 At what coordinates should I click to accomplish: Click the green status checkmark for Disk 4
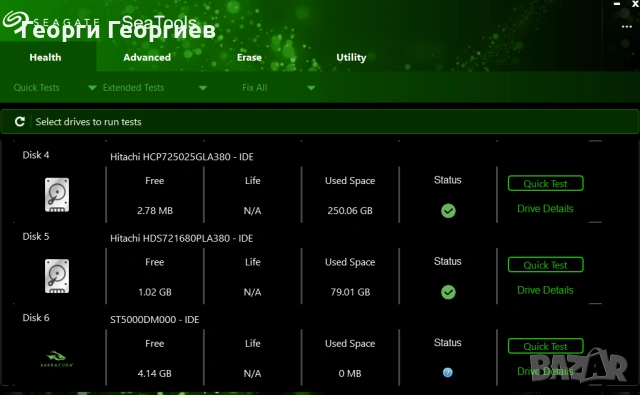point(448,211)
